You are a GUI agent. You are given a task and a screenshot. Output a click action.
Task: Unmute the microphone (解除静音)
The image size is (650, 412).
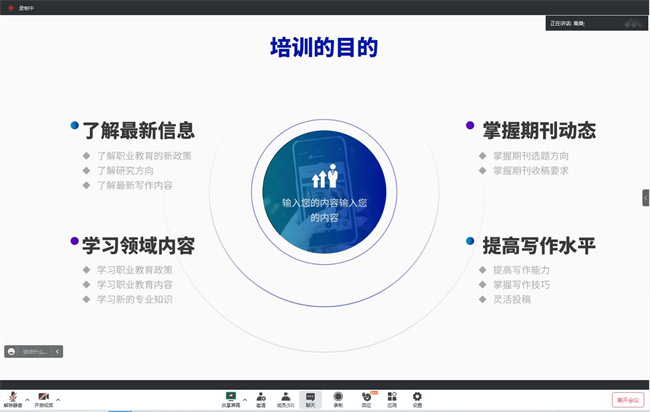click(x=13, y=400)
